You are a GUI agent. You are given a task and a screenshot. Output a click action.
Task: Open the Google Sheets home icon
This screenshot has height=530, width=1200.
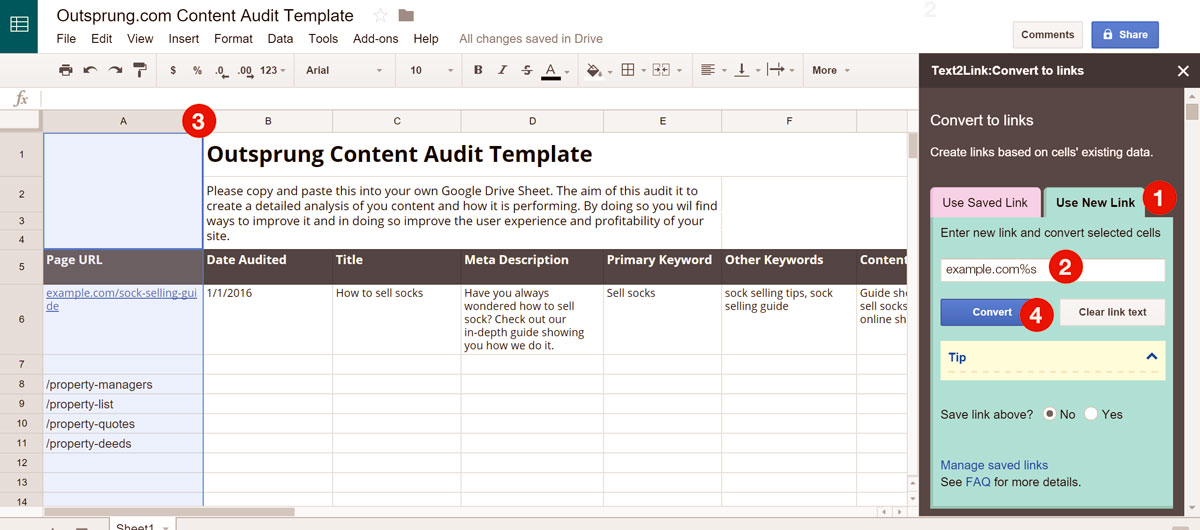(19, 25)
